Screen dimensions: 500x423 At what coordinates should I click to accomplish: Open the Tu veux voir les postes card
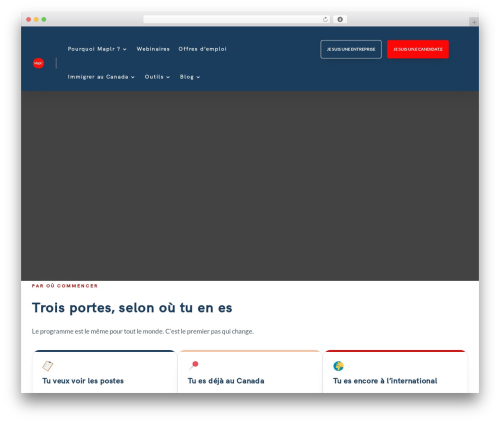[x=104, y=371]
